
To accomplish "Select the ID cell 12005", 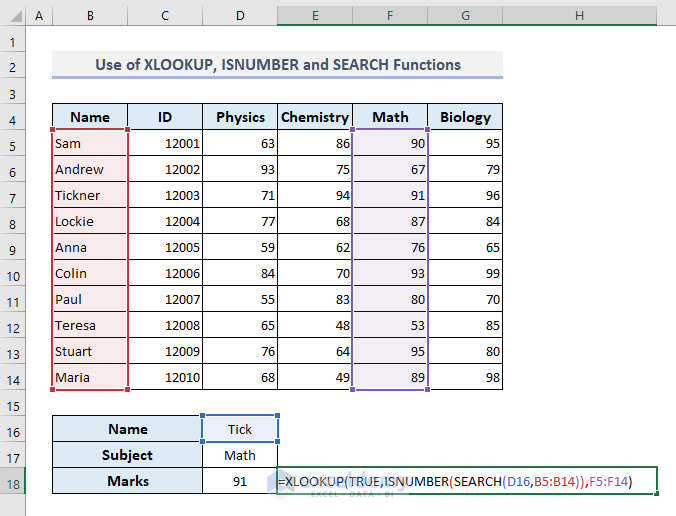I will (165, 247).
